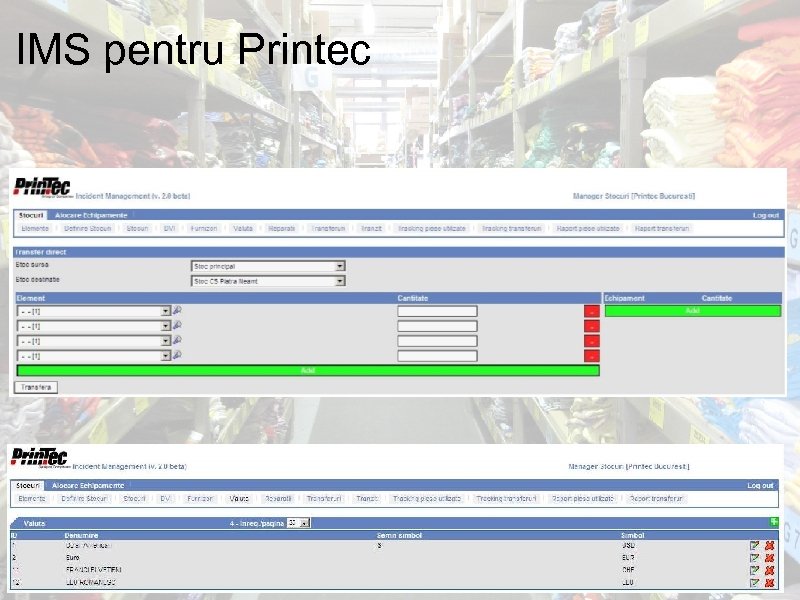Select Alocare Echipamente tab in lower screenshot
Screen dimensions: 800x600
click(88, 485)
